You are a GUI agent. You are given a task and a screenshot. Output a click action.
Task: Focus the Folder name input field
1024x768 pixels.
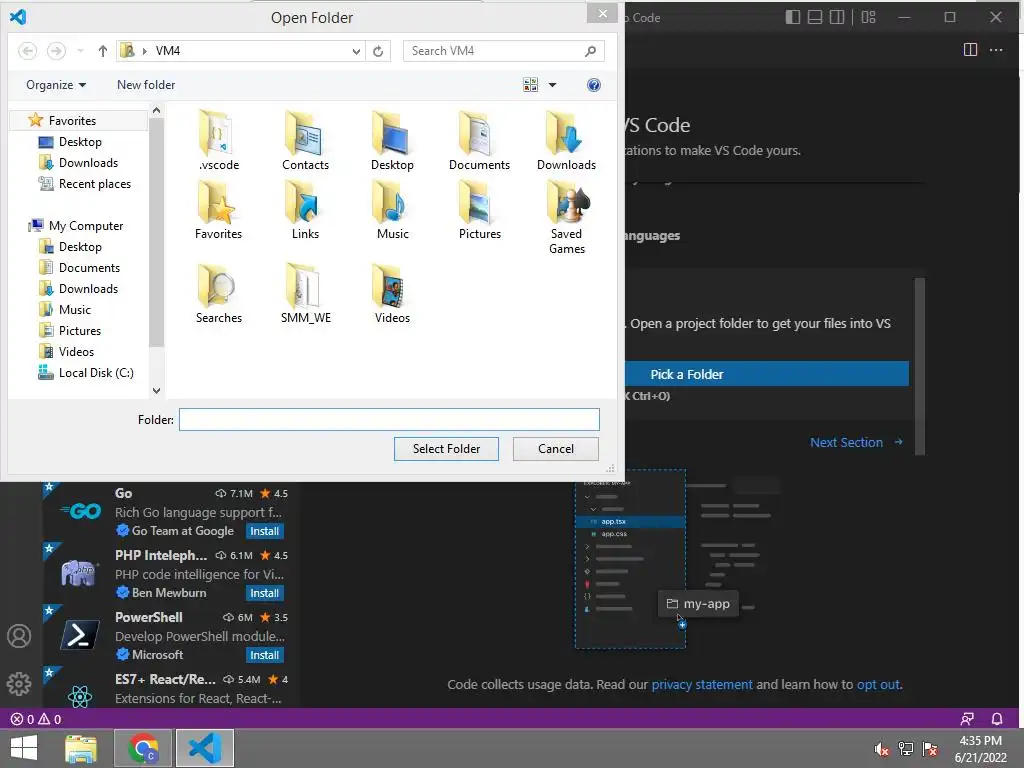pyautogui.click(x=389, y=419)
